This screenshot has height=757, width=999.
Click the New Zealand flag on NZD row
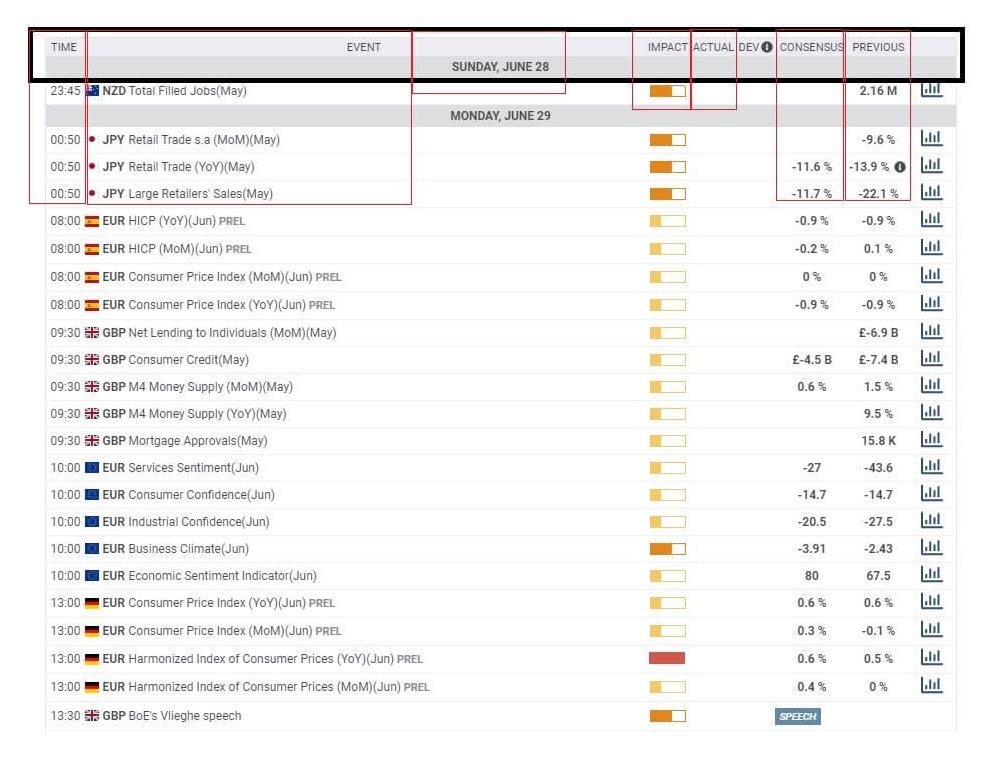(x=92, y=90)
